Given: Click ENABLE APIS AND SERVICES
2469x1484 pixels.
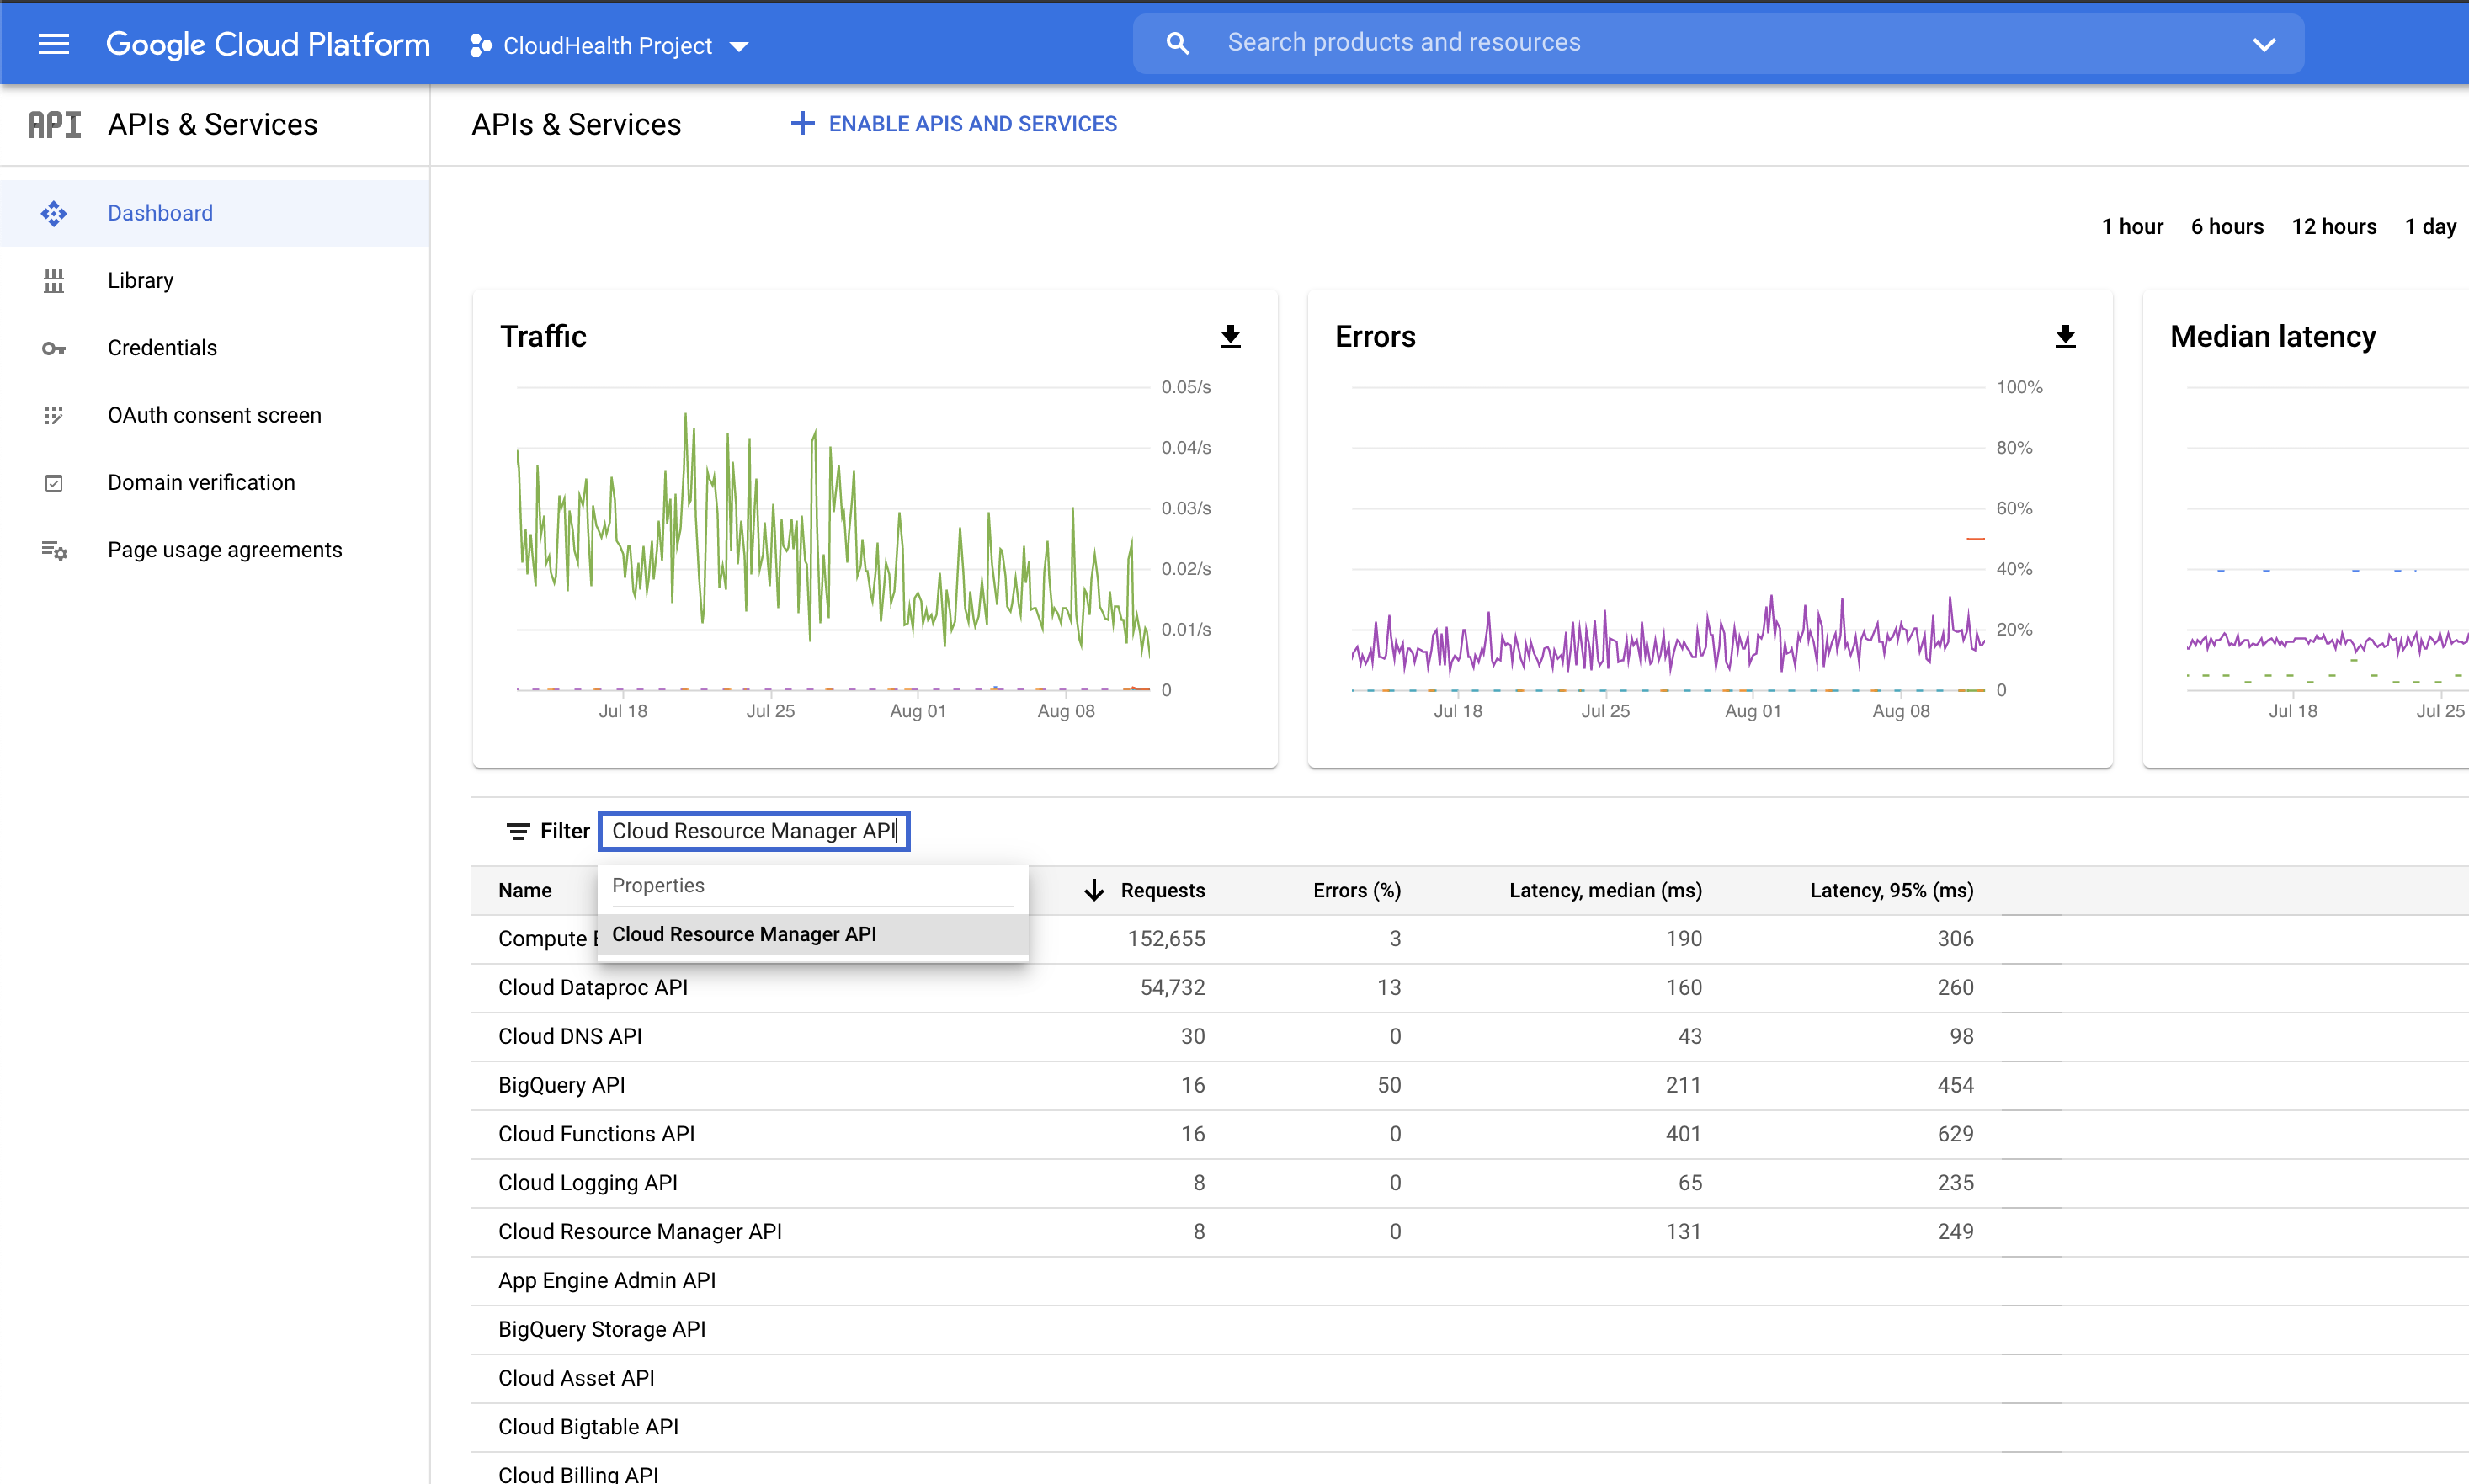Looking at the screenshot, I should [x=953, y=123].
